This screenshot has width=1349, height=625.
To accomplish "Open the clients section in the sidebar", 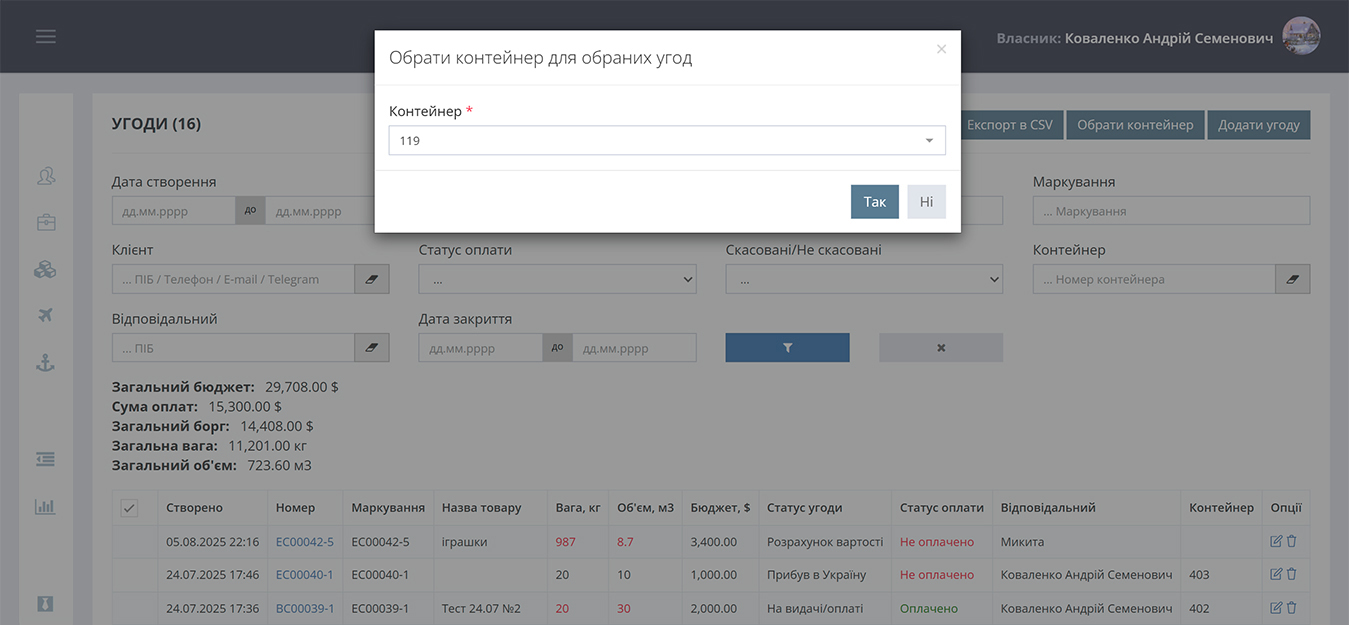I will (x=45, y=176).
